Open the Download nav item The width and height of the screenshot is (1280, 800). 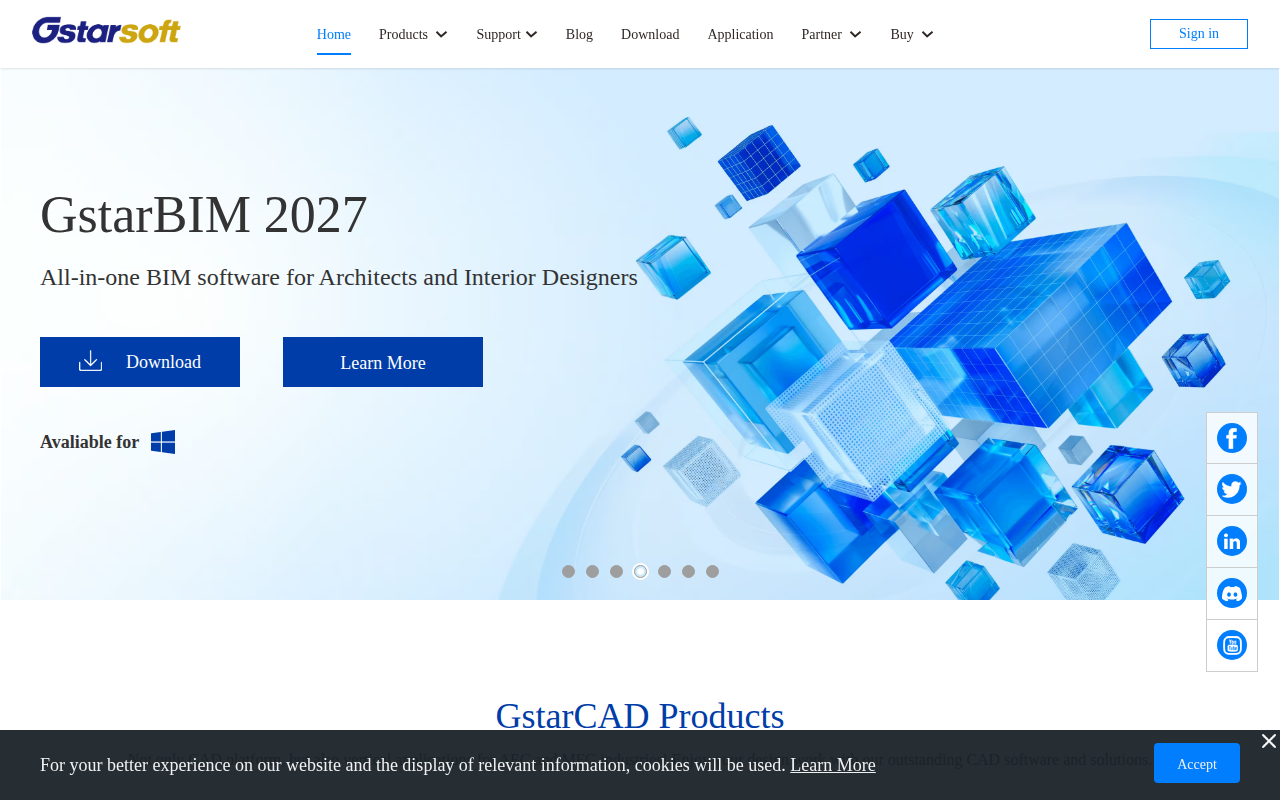[650, 34]
